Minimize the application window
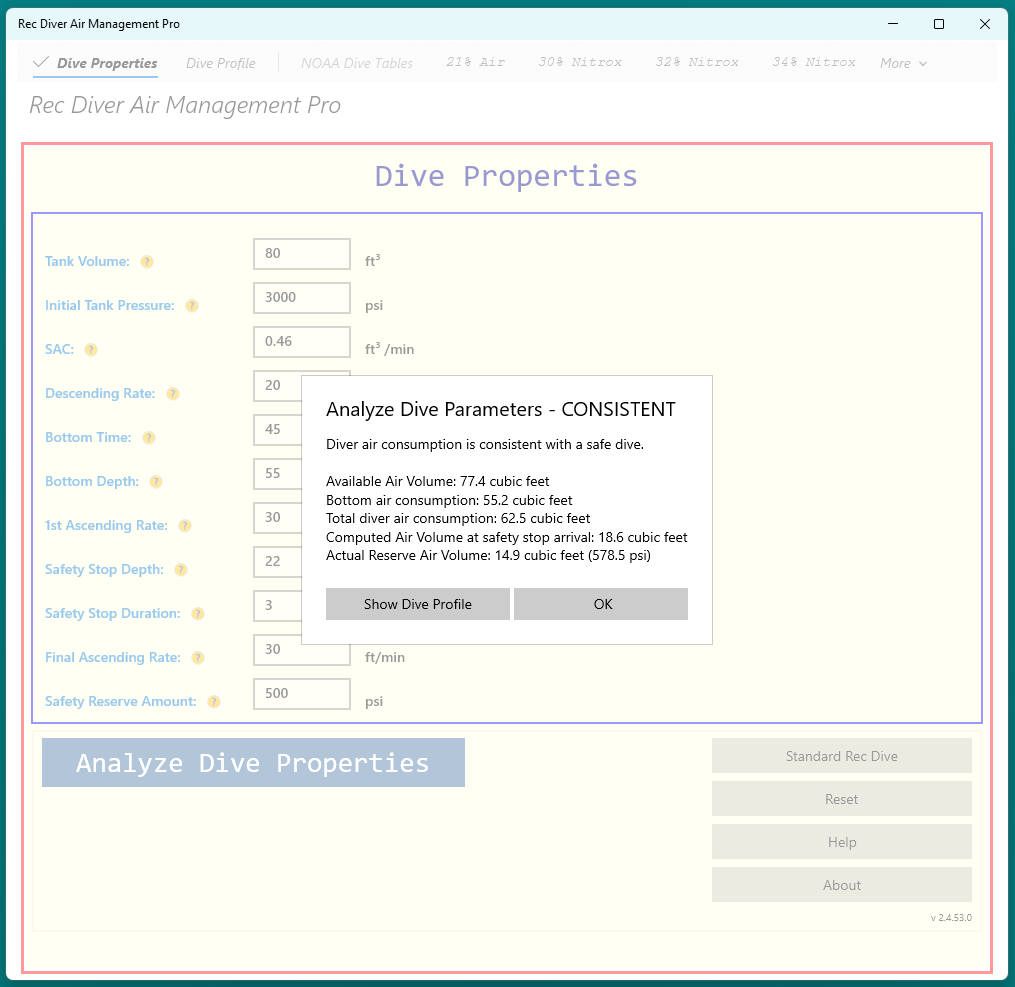This screenshot has width=1015, height=987. 893,24
